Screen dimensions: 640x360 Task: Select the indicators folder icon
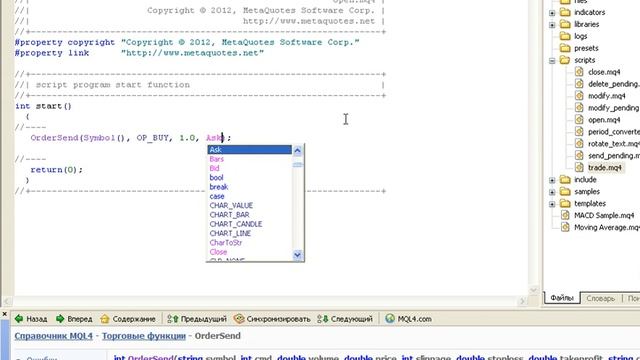click(565, 12)
